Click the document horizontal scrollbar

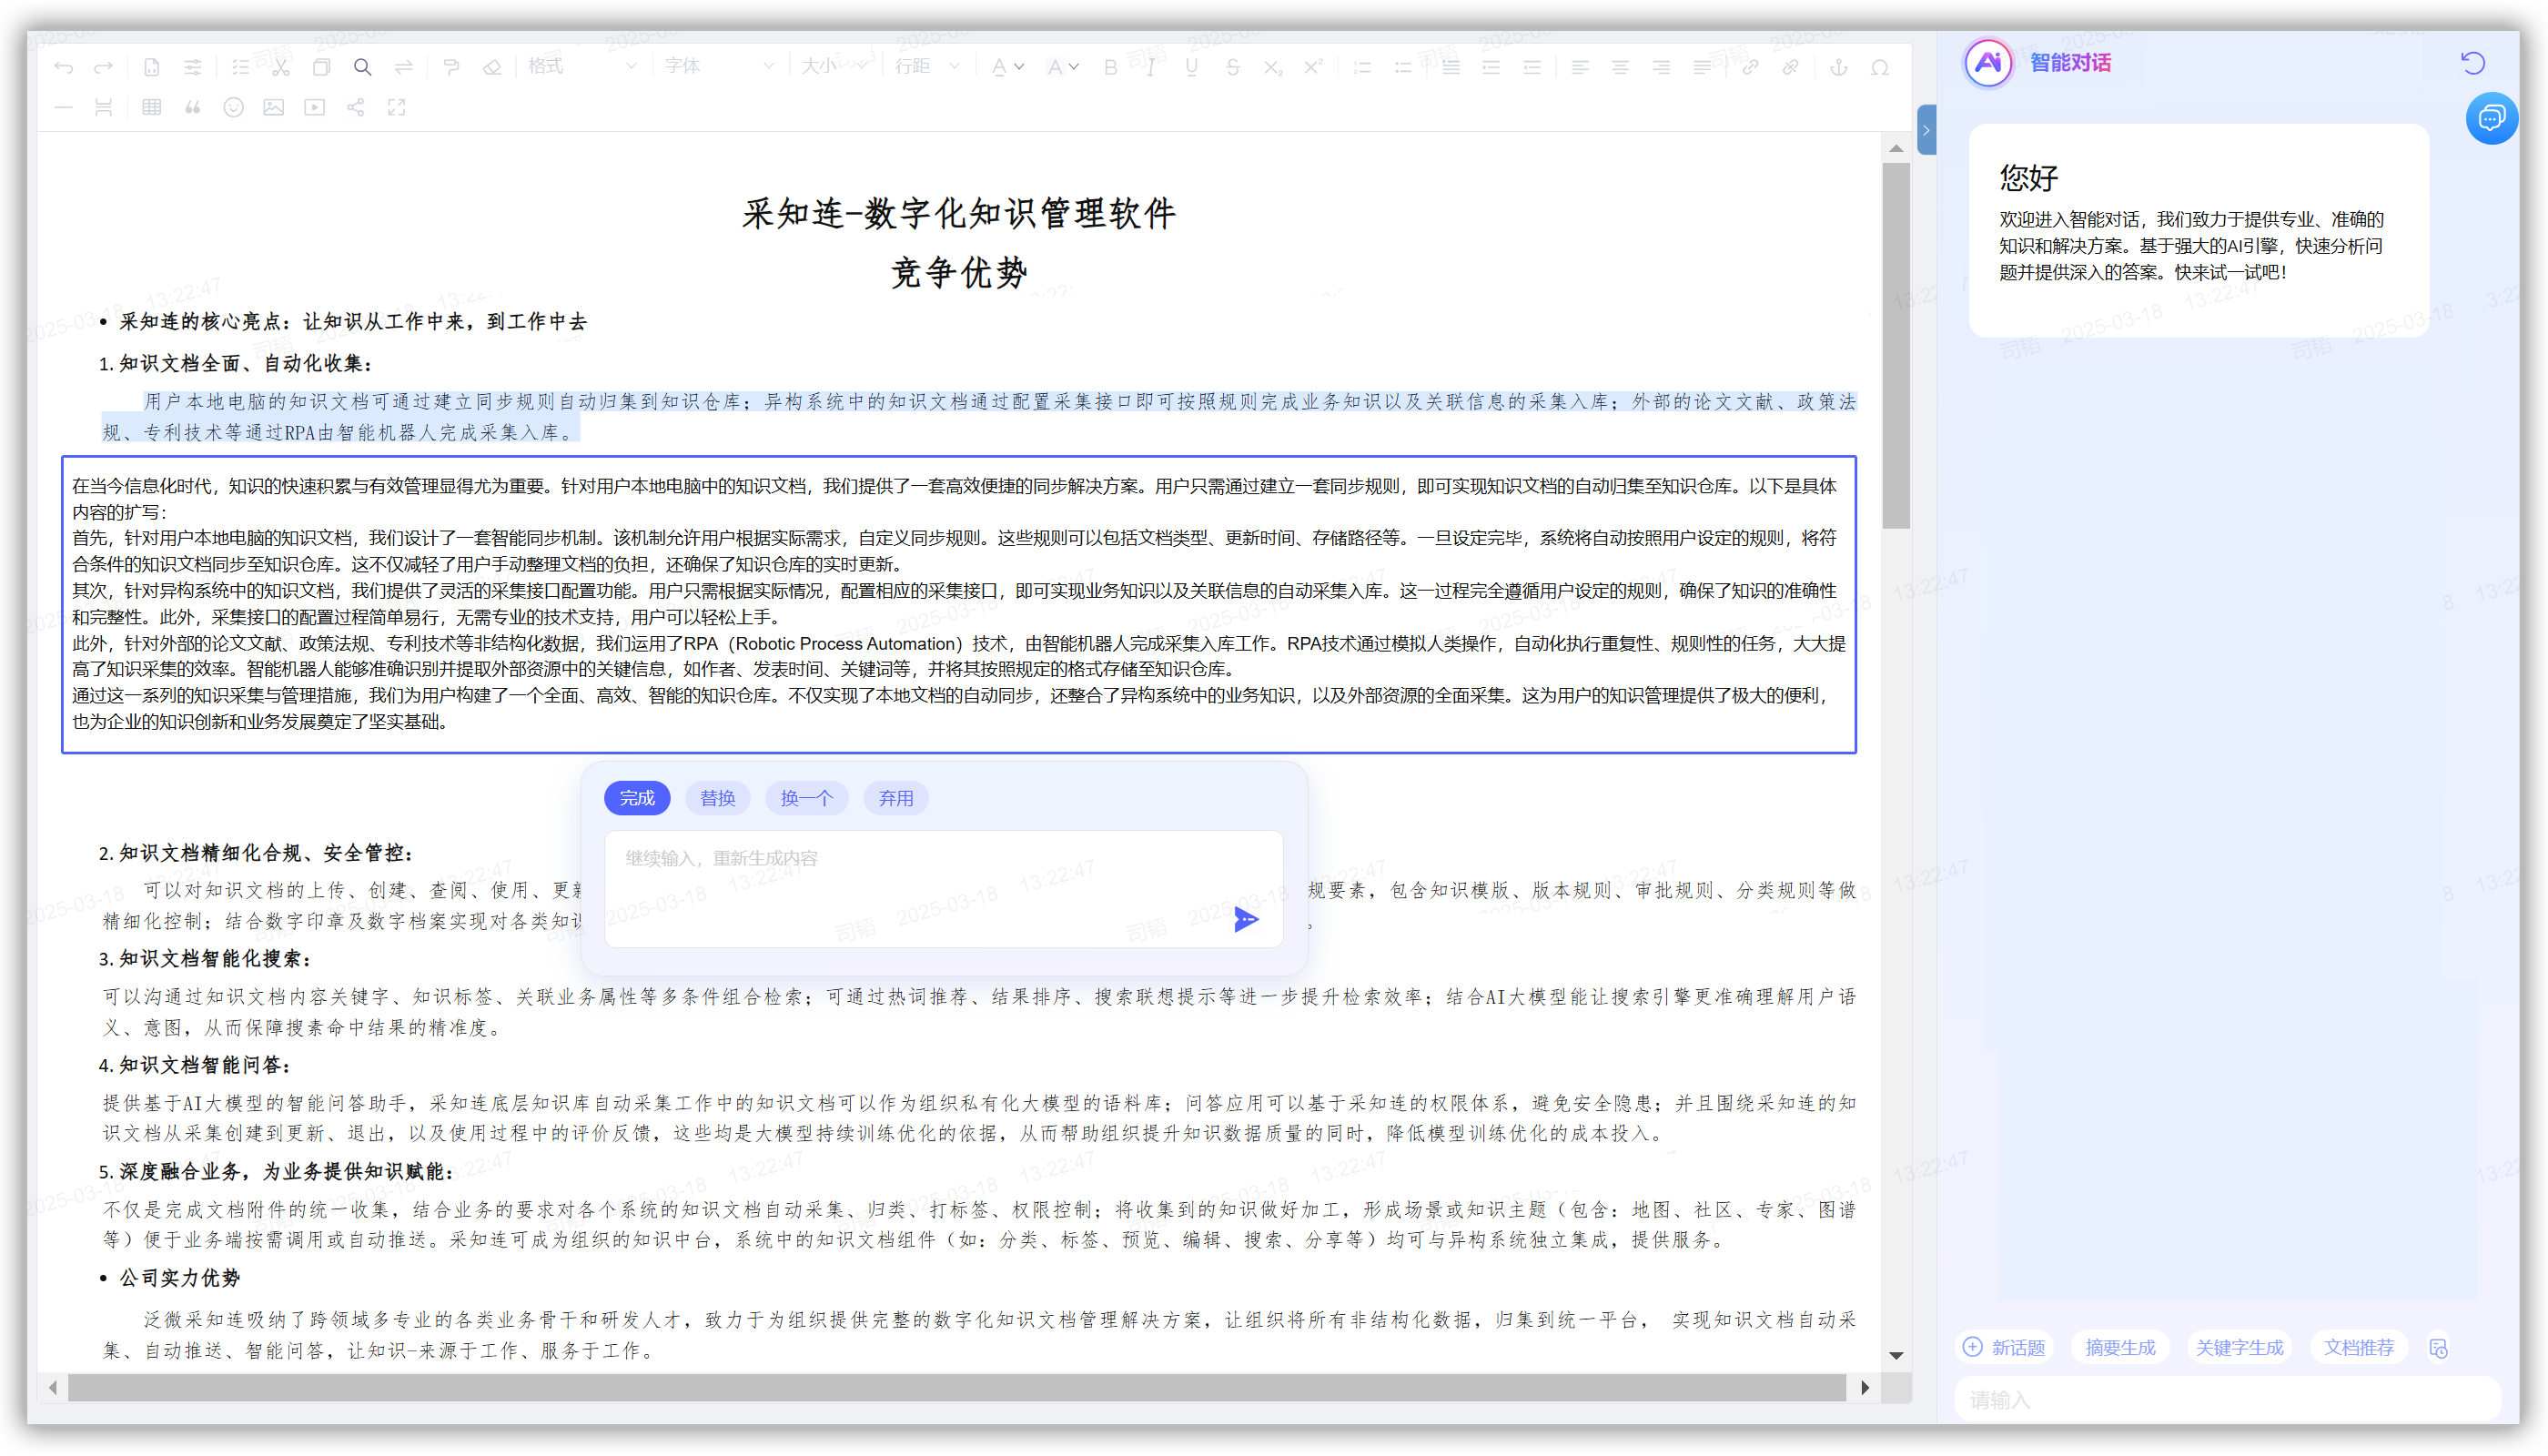pyautogui.click(x=956, y=1387)
